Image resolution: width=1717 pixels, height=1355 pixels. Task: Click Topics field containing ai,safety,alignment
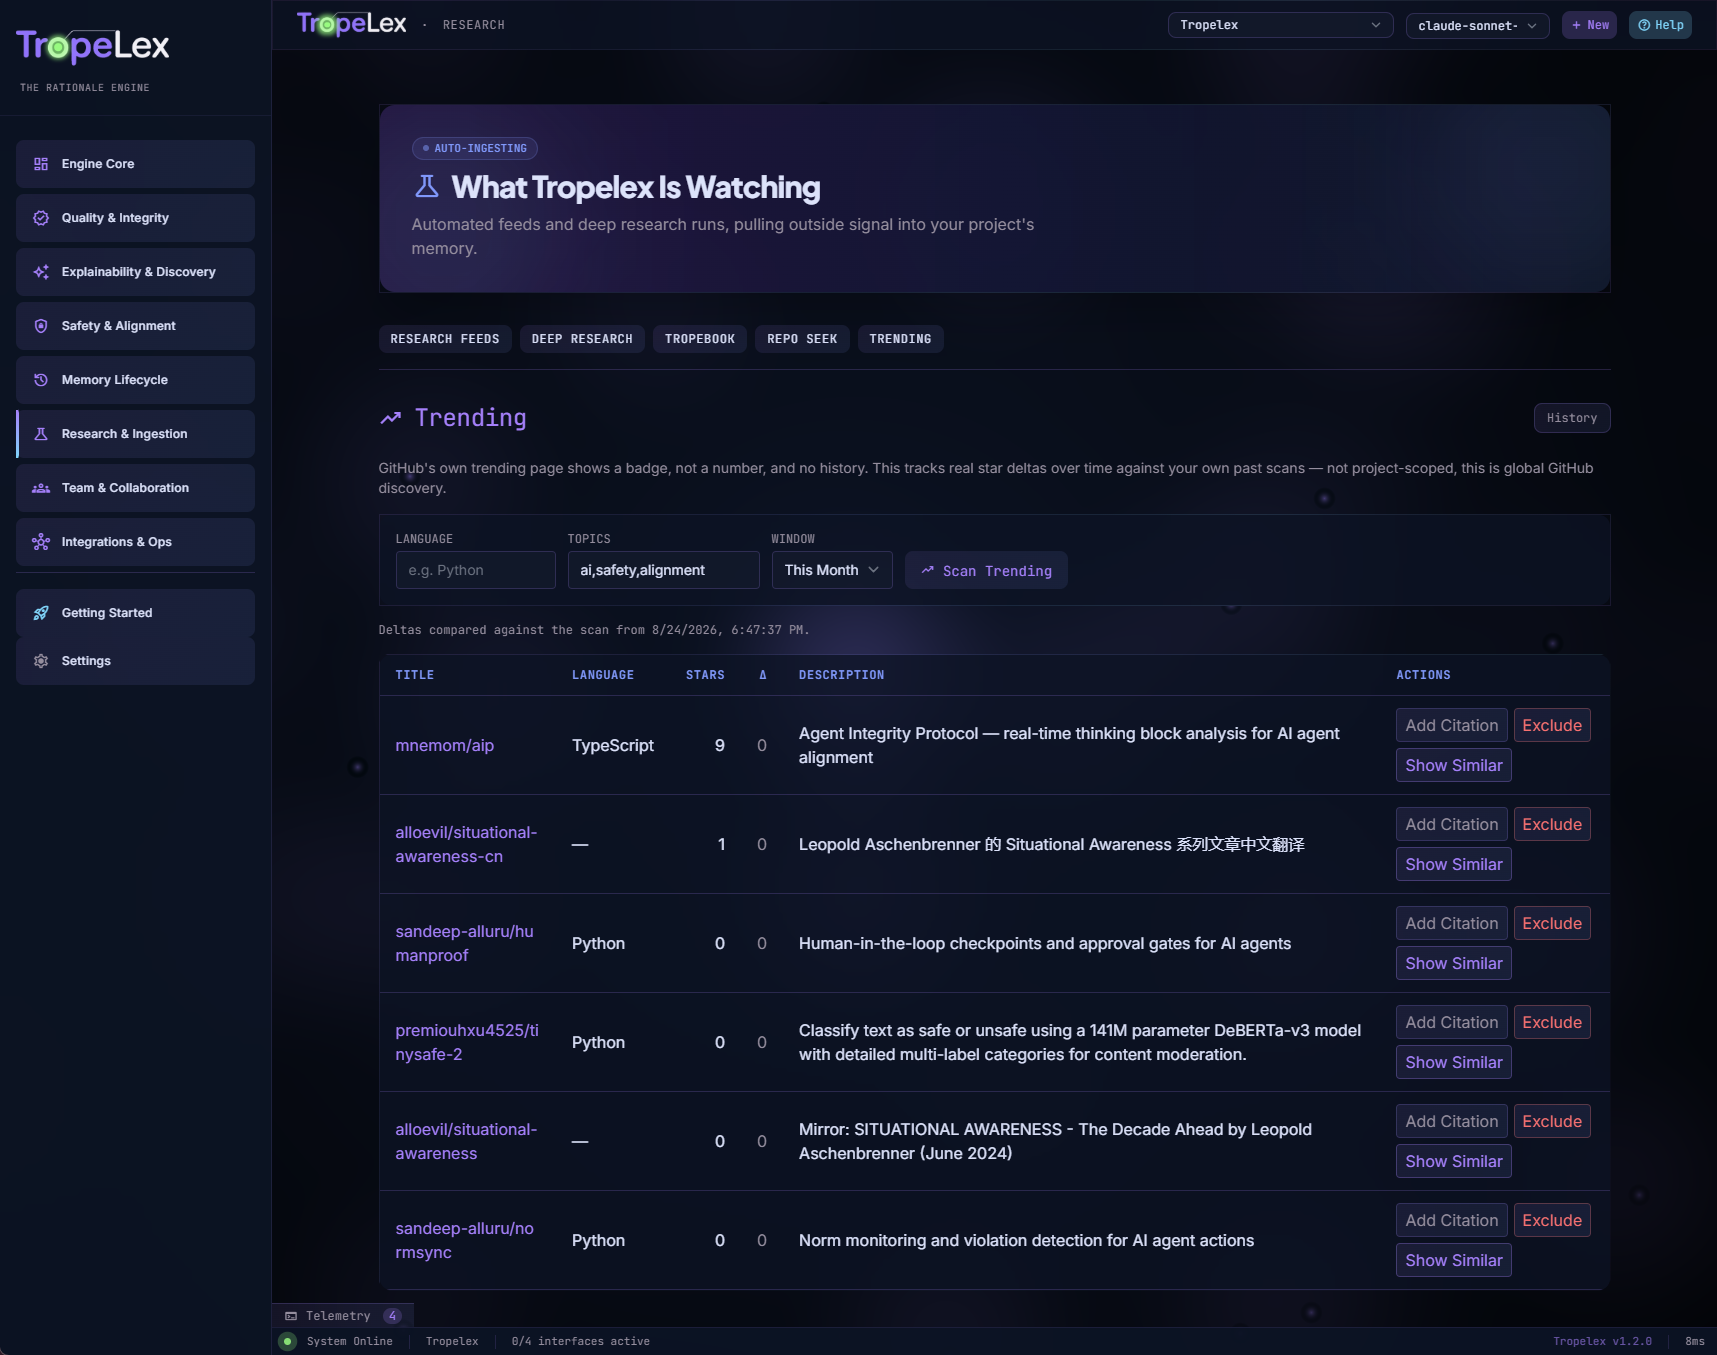click(x=663, y=570)
